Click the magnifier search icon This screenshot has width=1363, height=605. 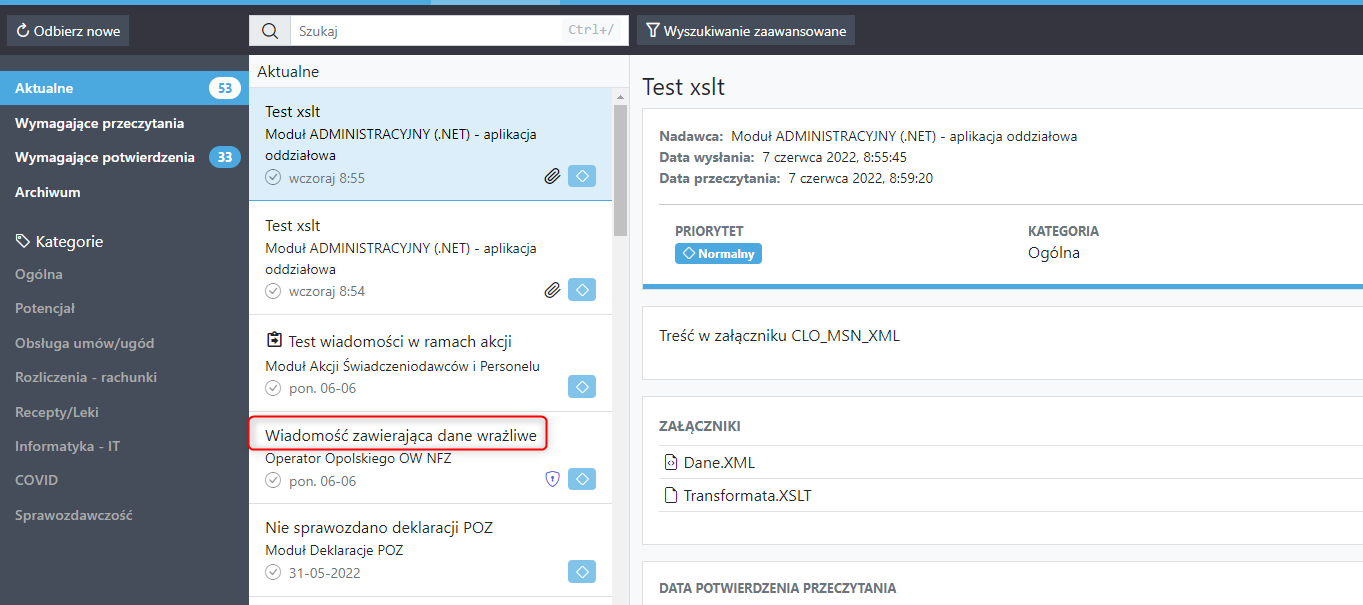269,31
